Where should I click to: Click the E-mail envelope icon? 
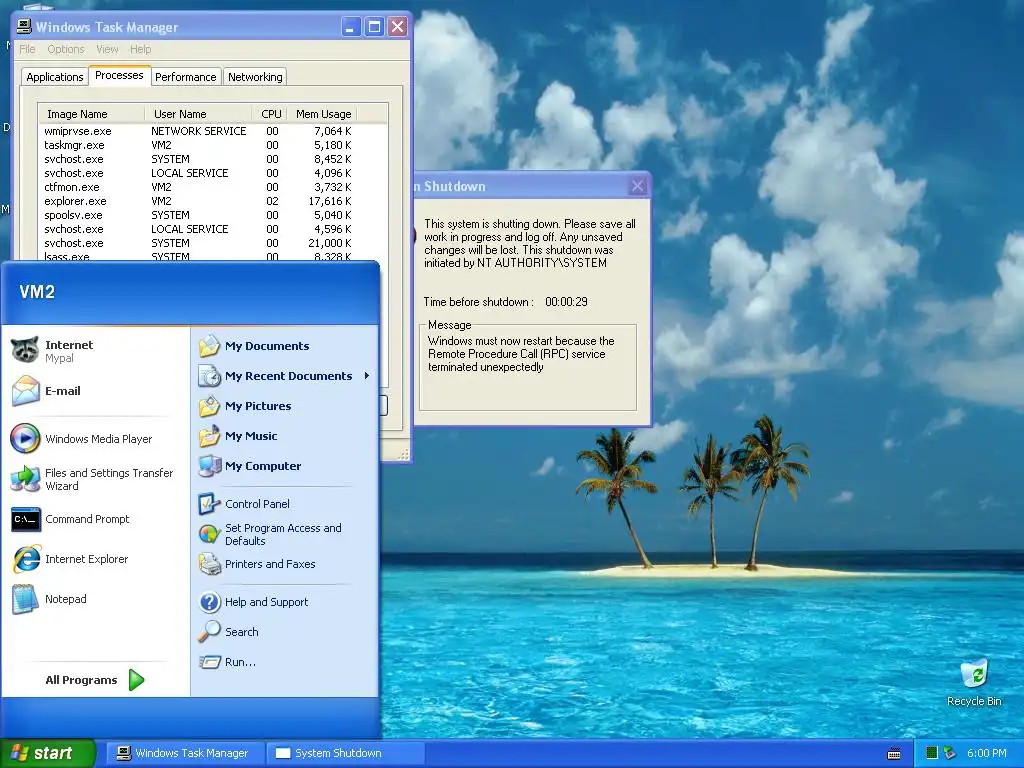click(x=25, y=391)
